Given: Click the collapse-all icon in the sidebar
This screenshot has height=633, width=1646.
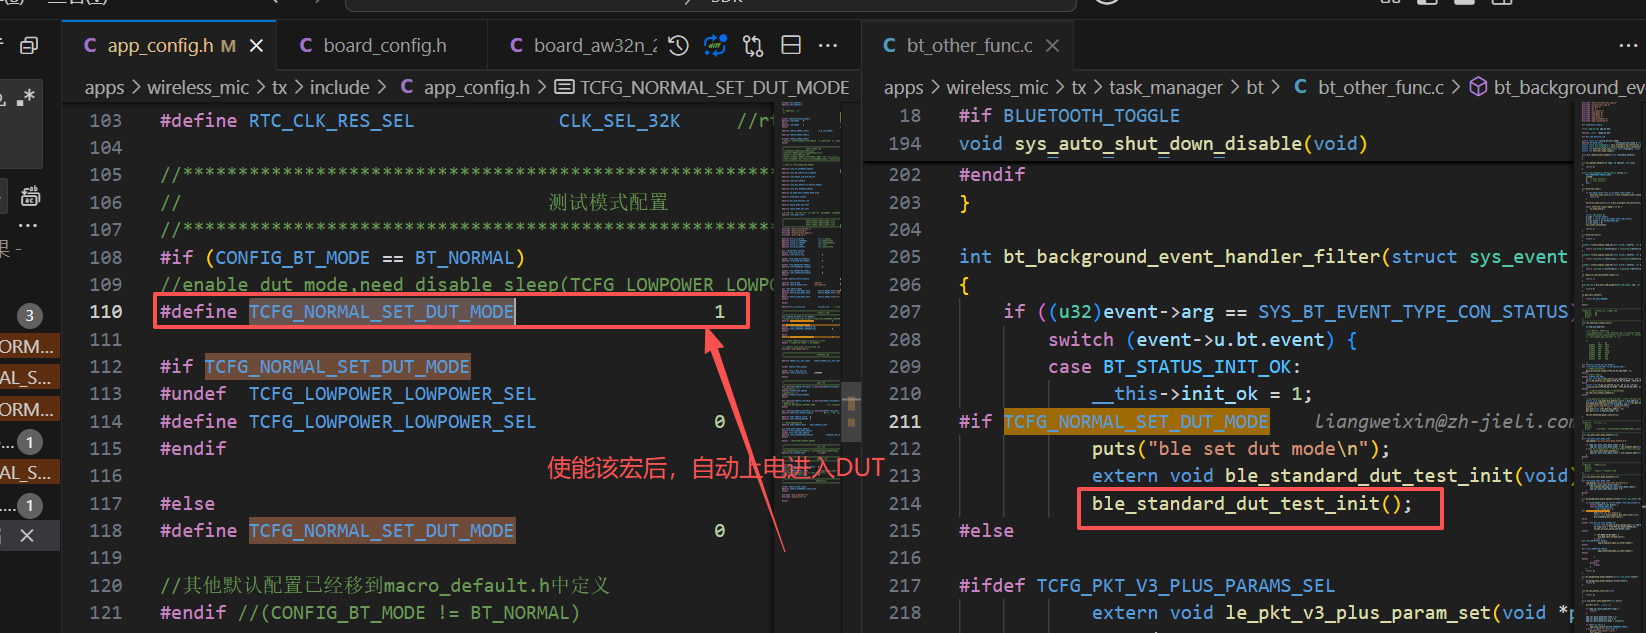Looking at the screenshot, I should pos(29,45).
